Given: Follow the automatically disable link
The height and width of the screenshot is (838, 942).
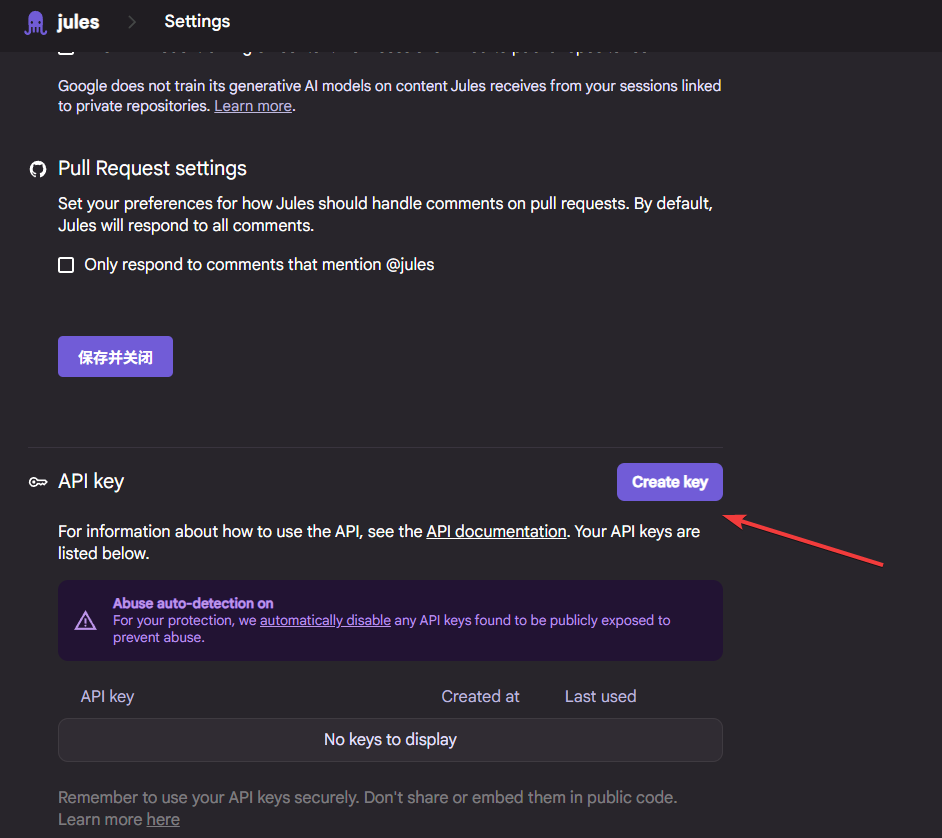Looking at the screenshot, I should (325, 620).
